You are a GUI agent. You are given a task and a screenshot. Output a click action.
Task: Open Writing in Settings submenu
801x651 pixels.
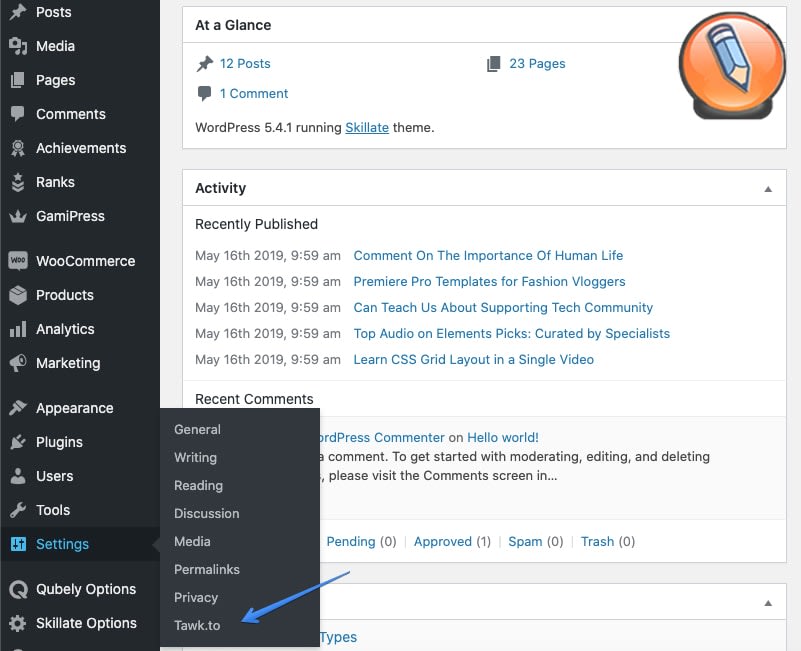point(195,457)
